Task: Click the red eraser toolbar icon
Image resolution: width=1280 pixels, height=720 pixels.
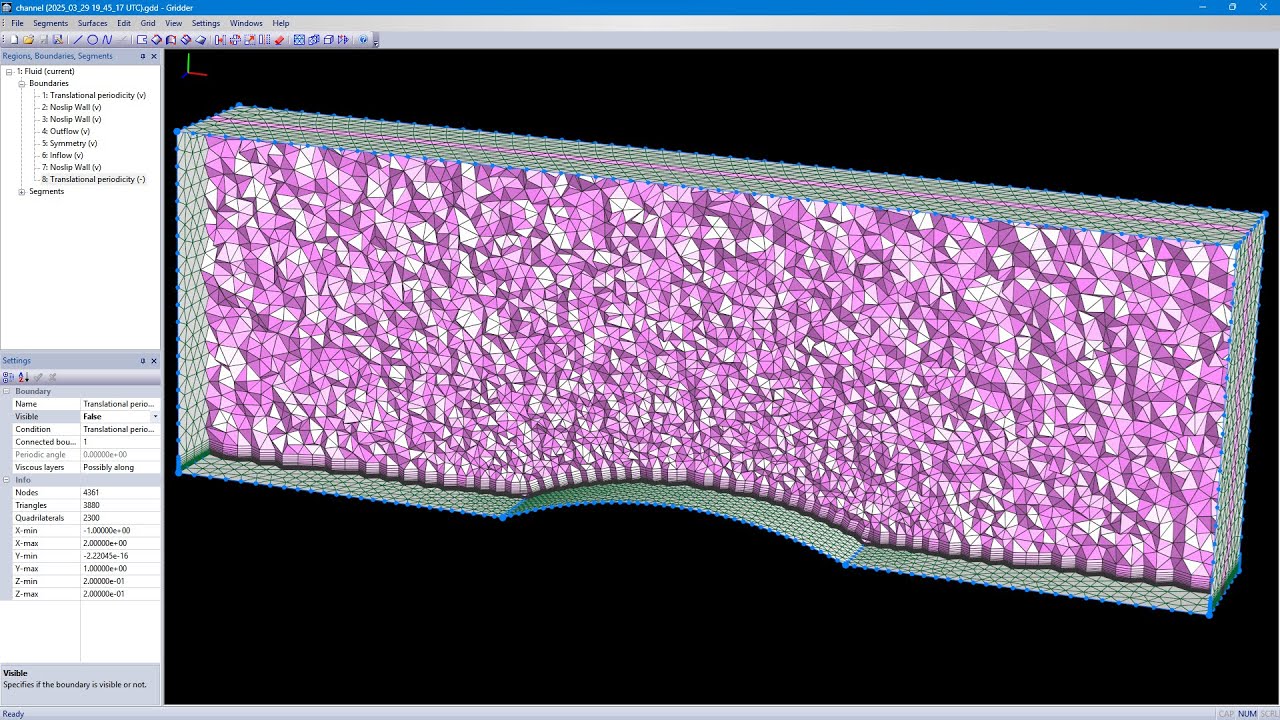Action: (x=279, y=40)
